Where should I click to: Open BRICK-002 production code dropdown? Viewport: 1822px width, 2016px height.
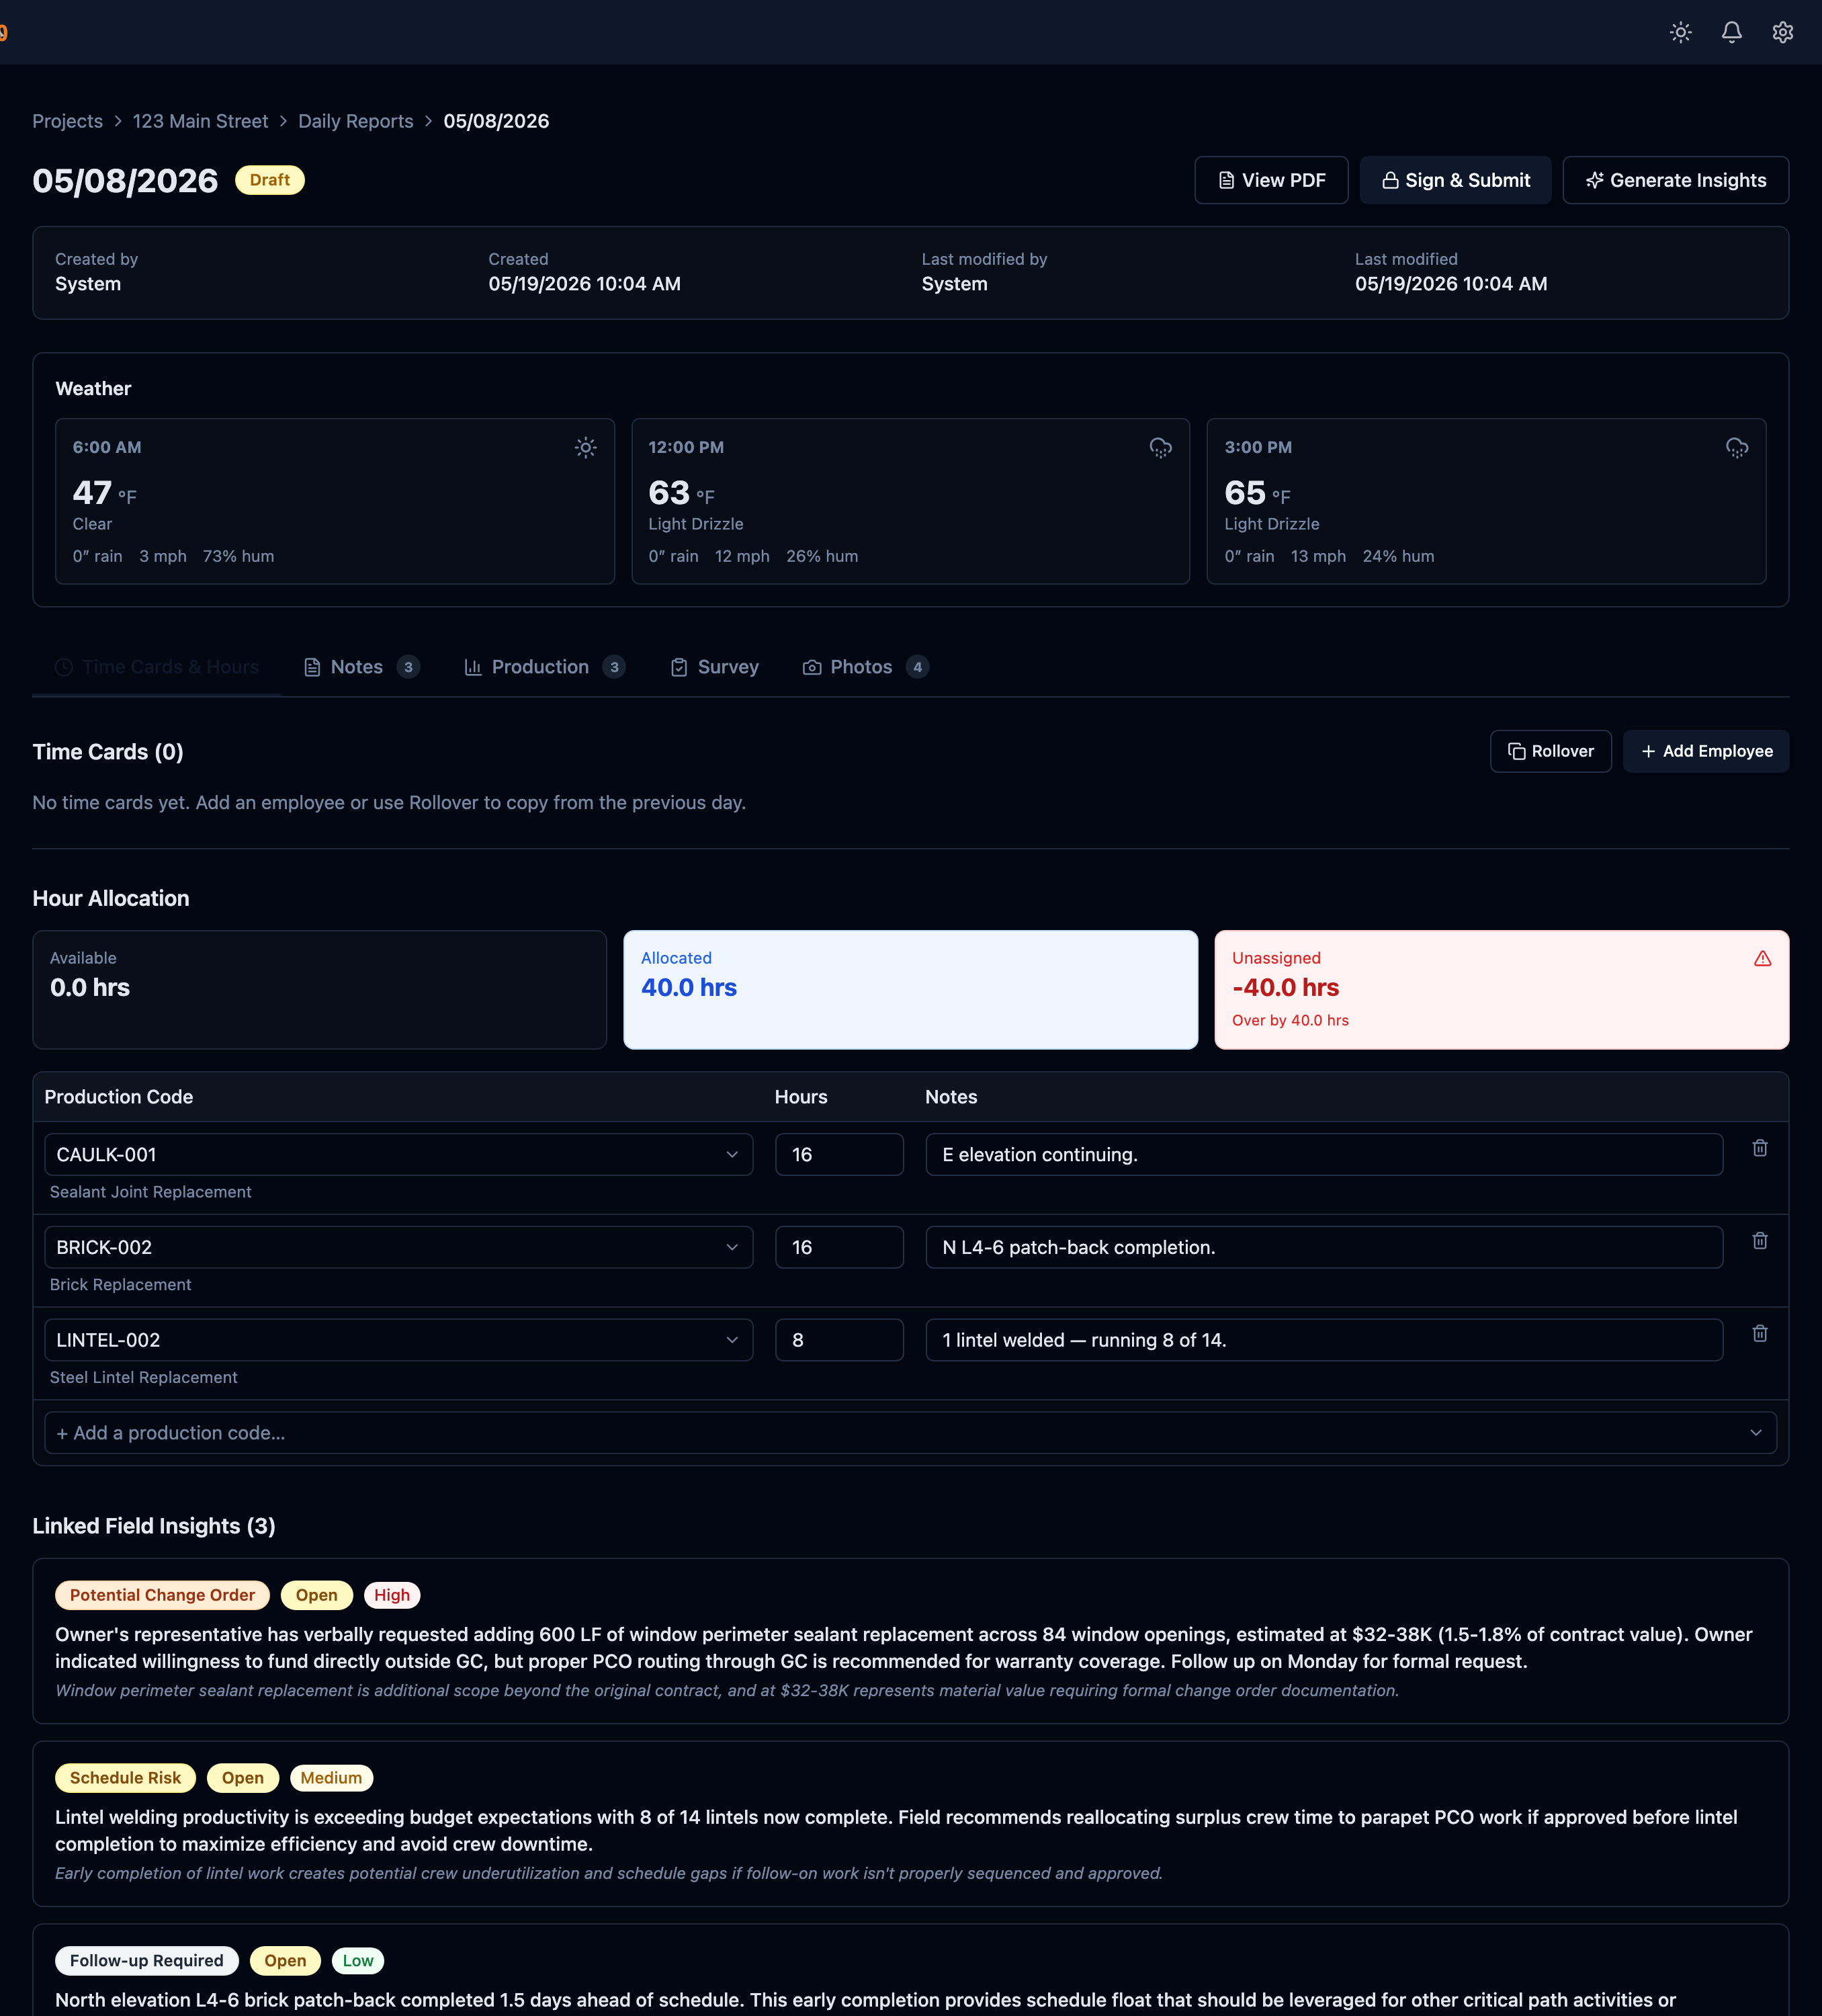pyautogui.click(x=398, y=1247)
